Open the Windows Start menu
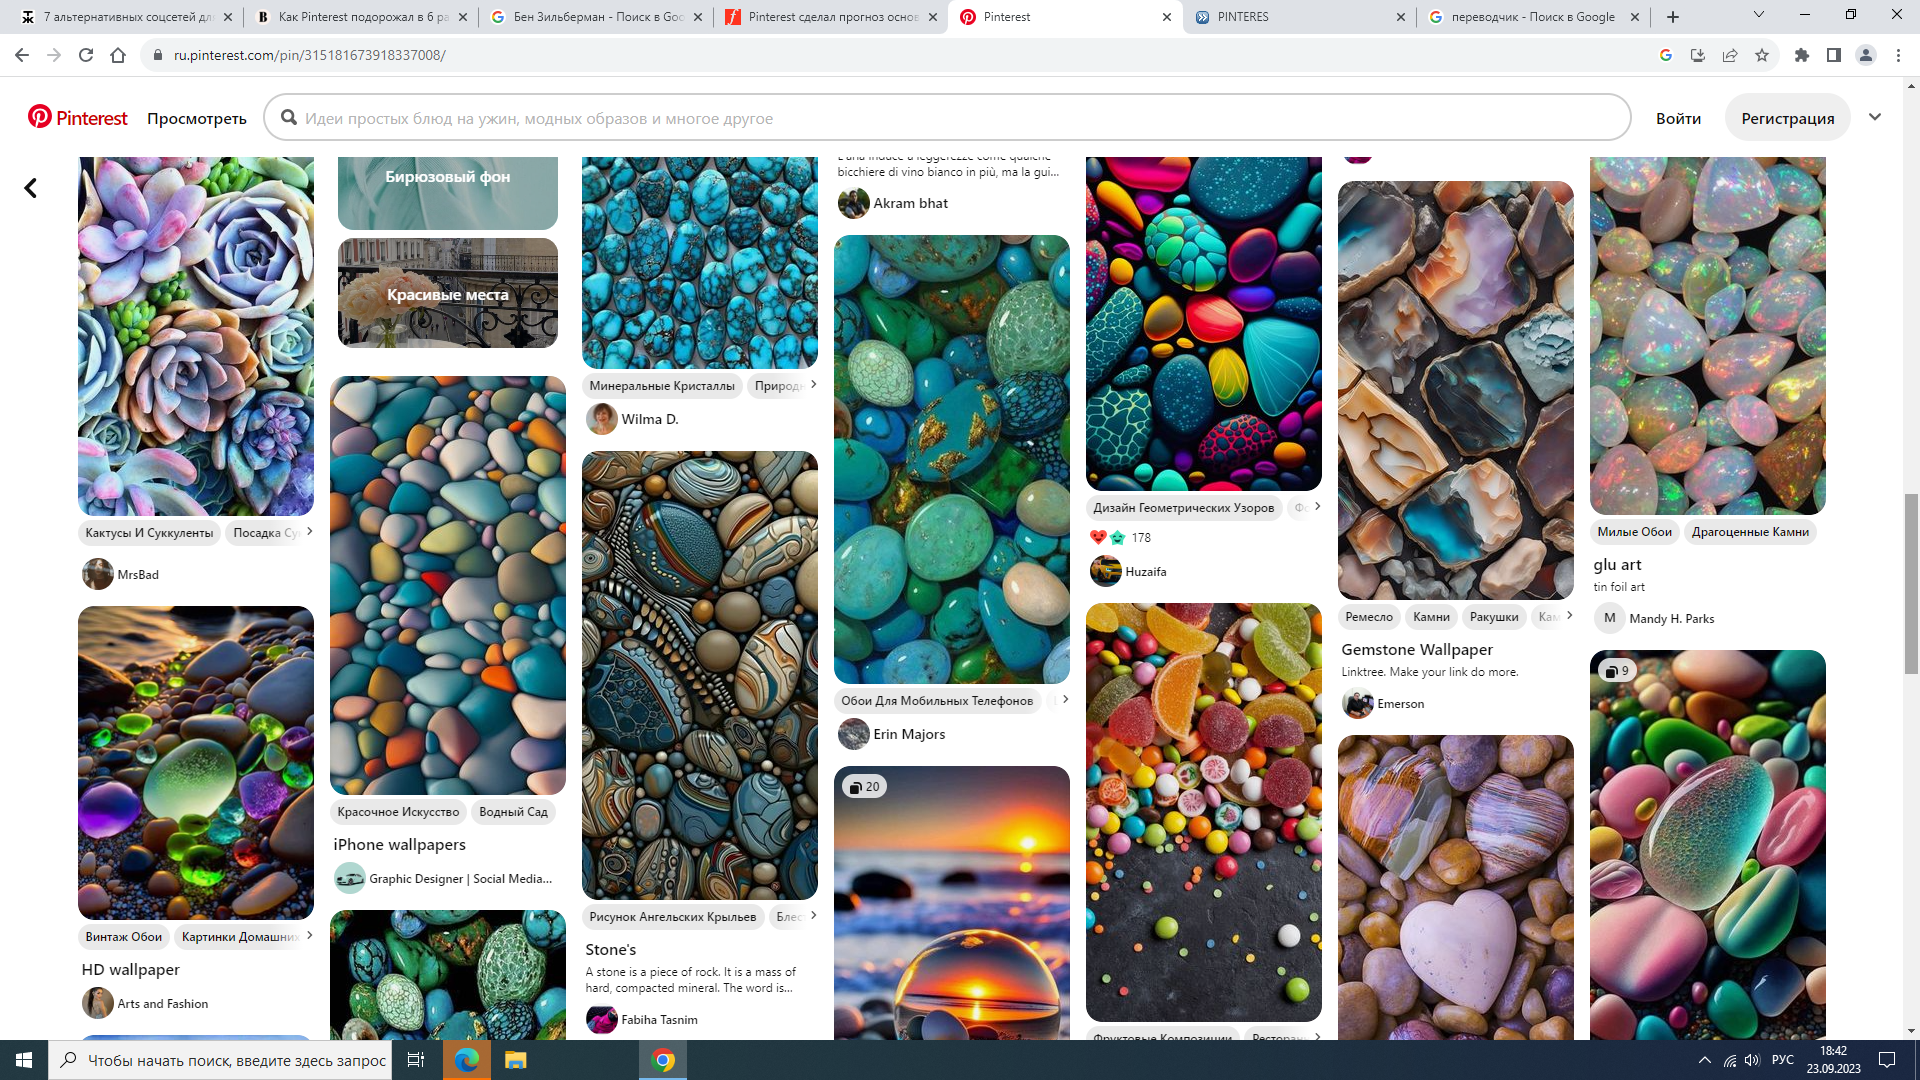Image resolution: width=1920 pixels, height=1080 pixels. point(24,1060)
